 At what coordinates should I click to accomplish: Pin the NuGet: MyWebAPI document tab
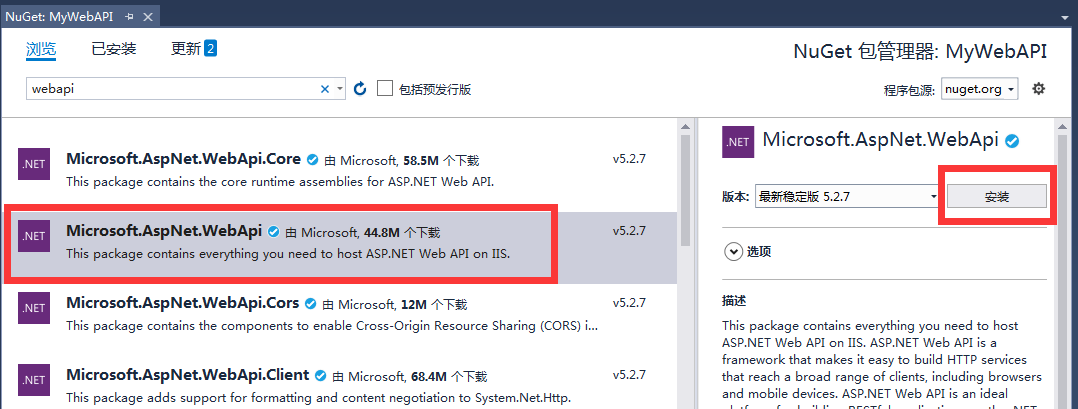[129, 16]
